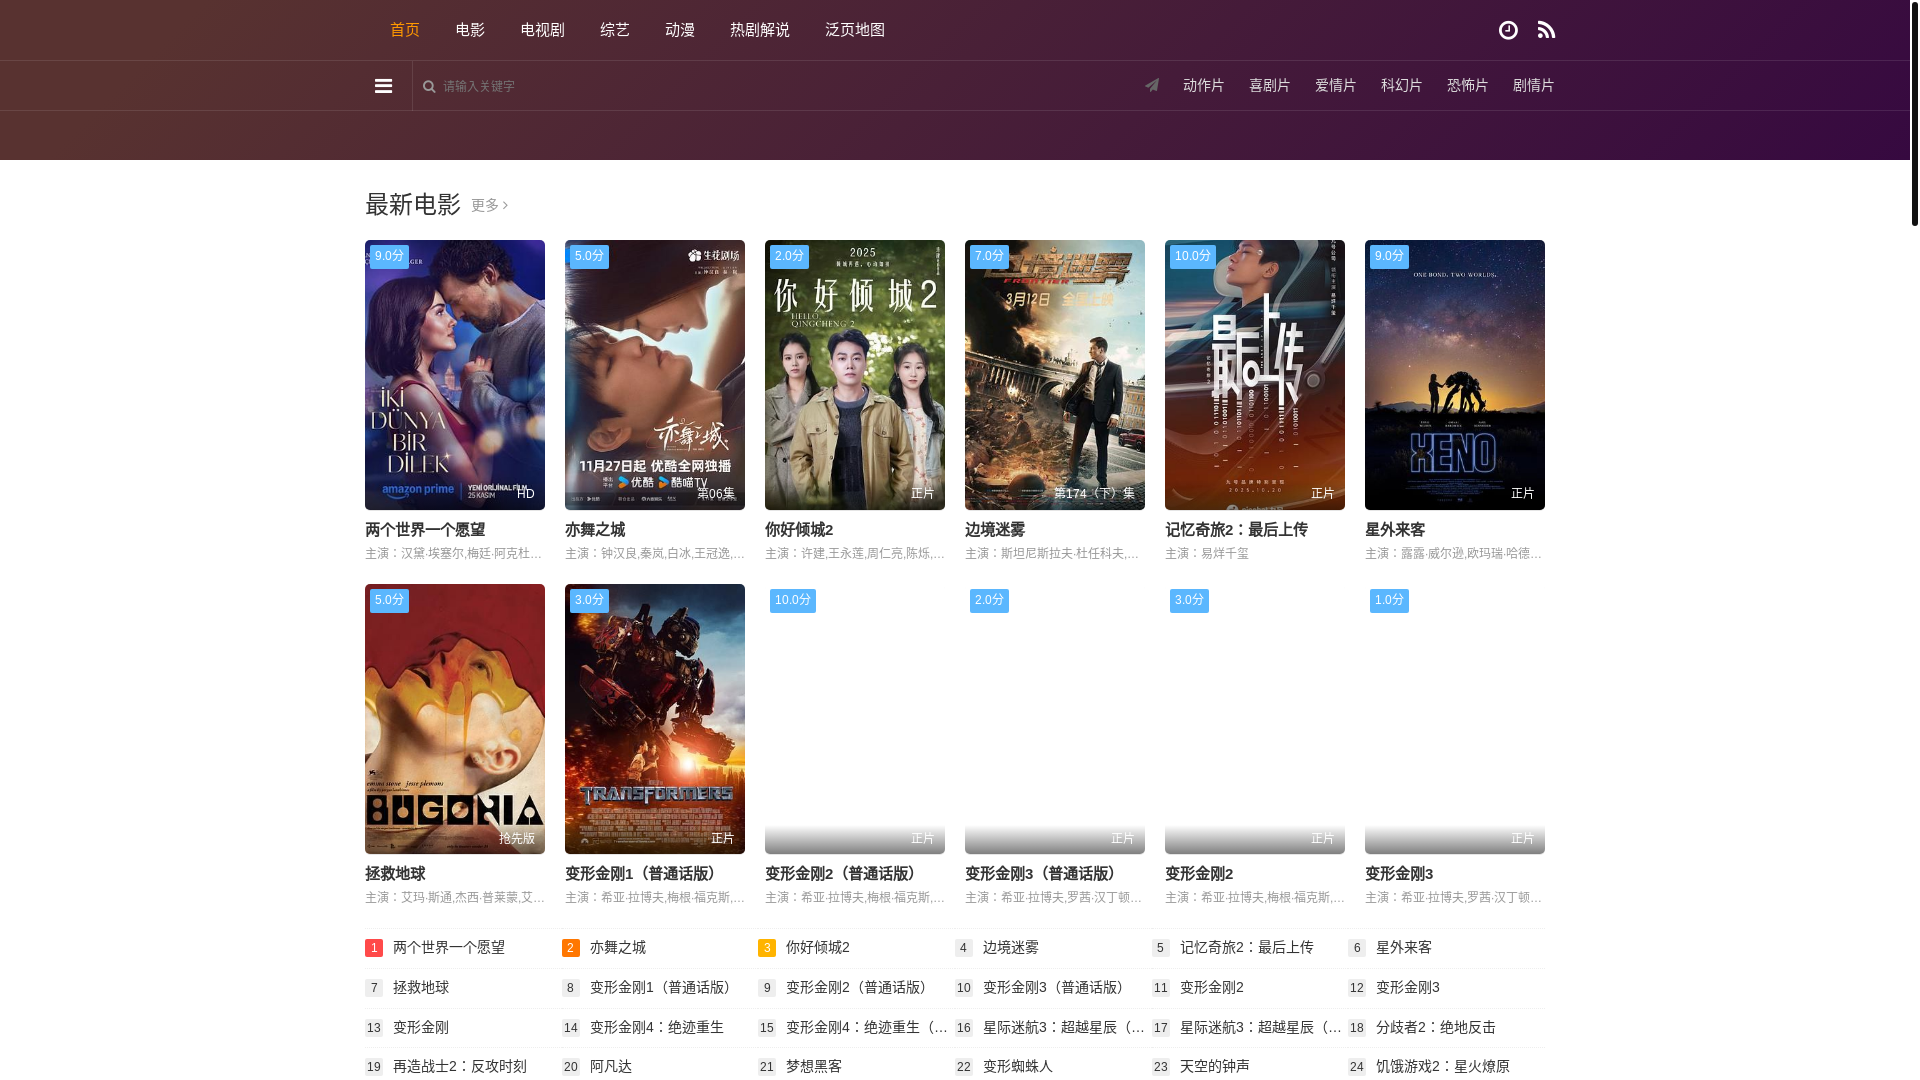Open the blank 变形金刚3（普通话版） poster
Image resolution: width=1920 pixels, height=1080 pixels.
[x=1055, y=719]
